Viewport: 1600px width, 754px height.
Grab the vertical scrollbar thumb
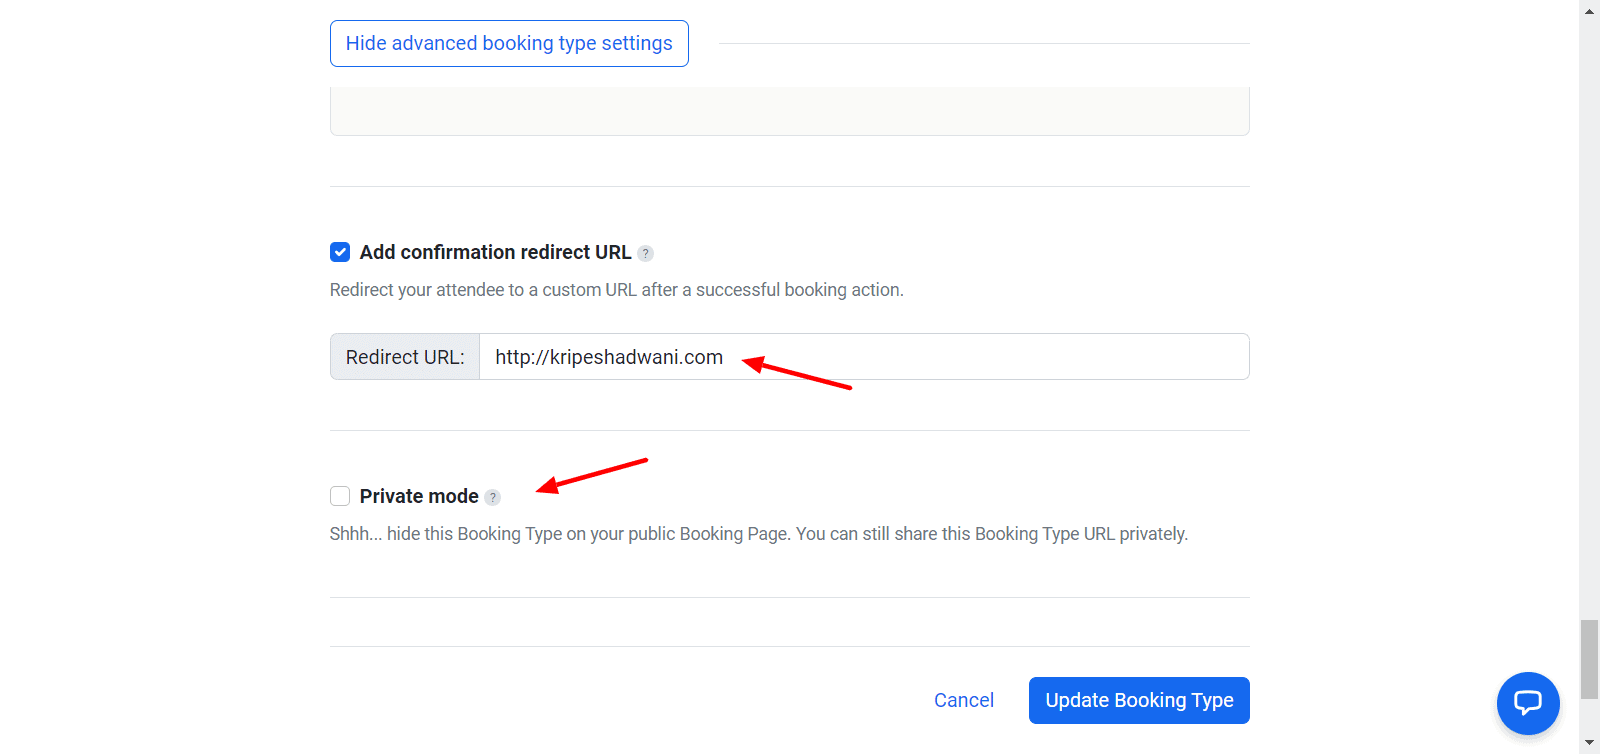point(1589,659)
